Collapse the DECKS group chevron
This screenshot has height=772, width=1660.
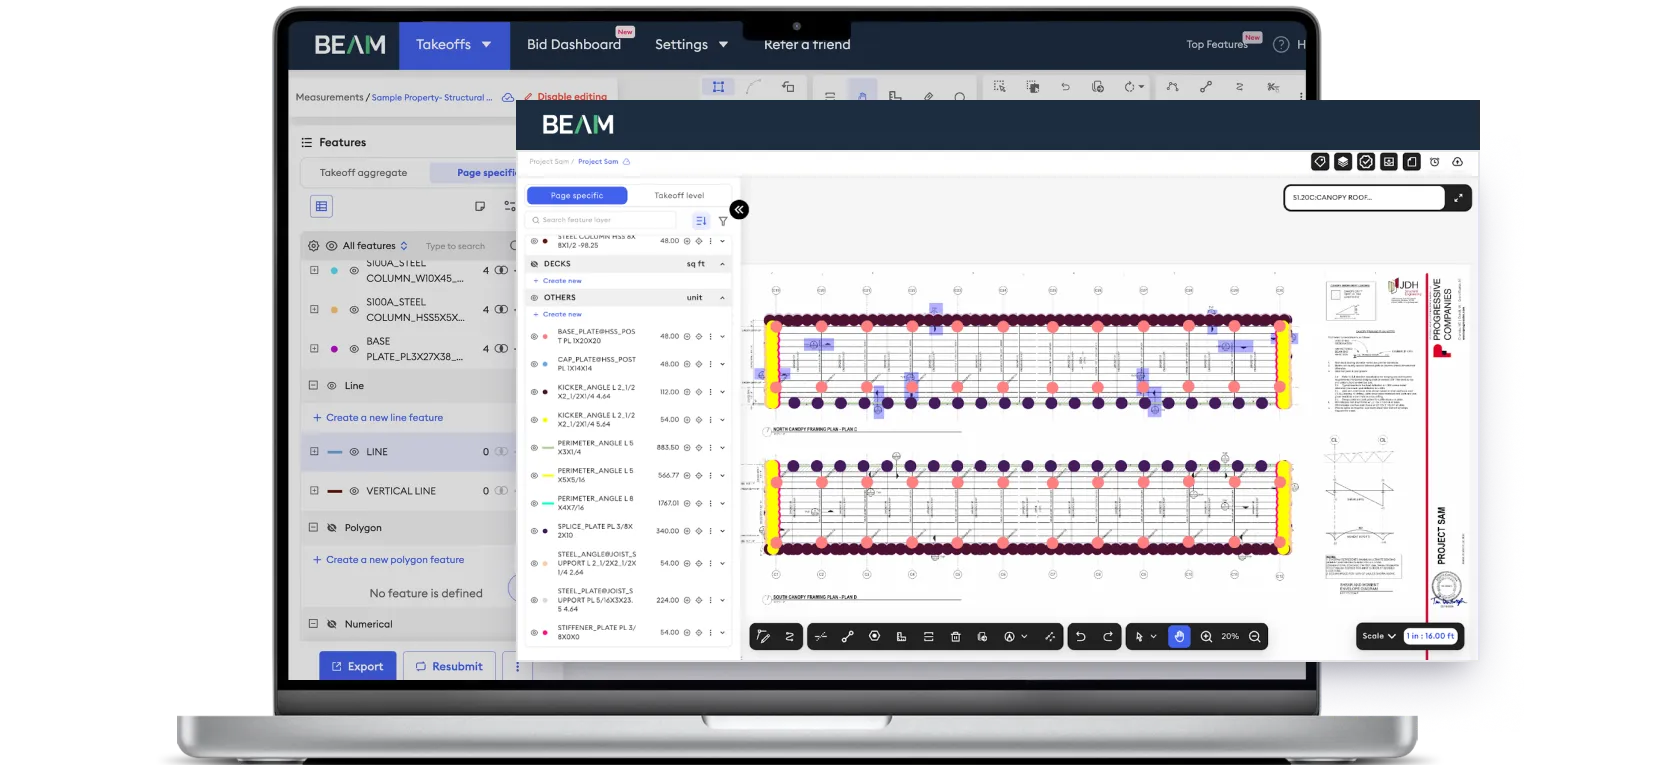point(722,265)
